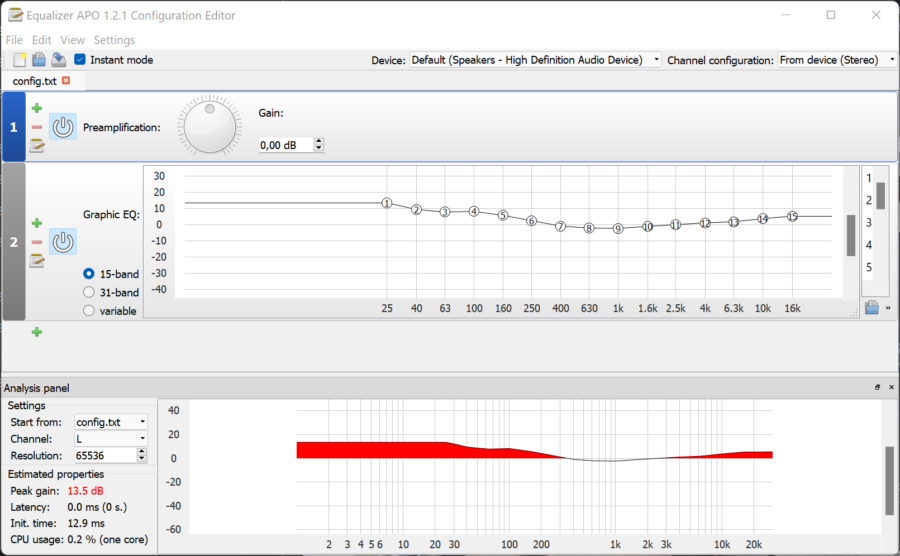Open the Device dropdown
This screenshot has height=556, width=900.
(536, 60)
